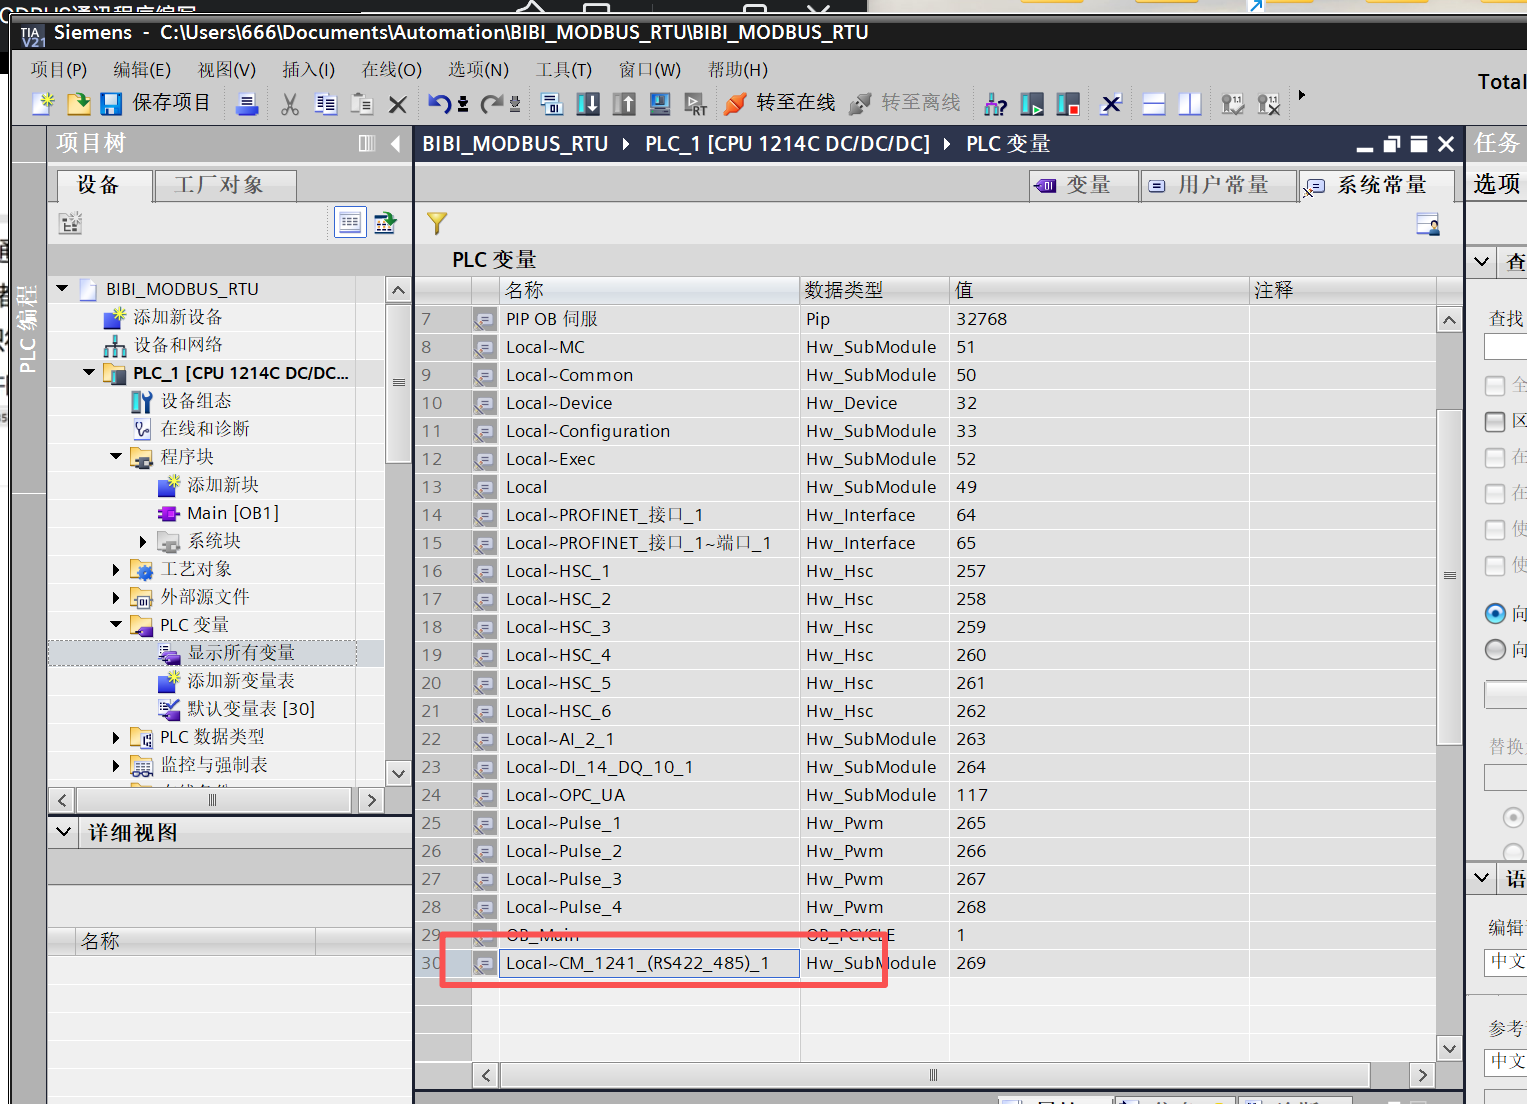Open existing project toolbar icon
Screen dimensions: 1527x1104
click(78, 103)
